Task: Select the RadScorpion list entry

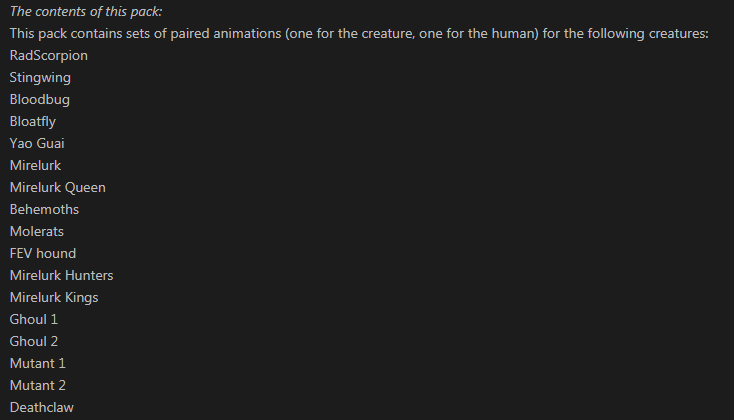Action: (x=48, y=56)
